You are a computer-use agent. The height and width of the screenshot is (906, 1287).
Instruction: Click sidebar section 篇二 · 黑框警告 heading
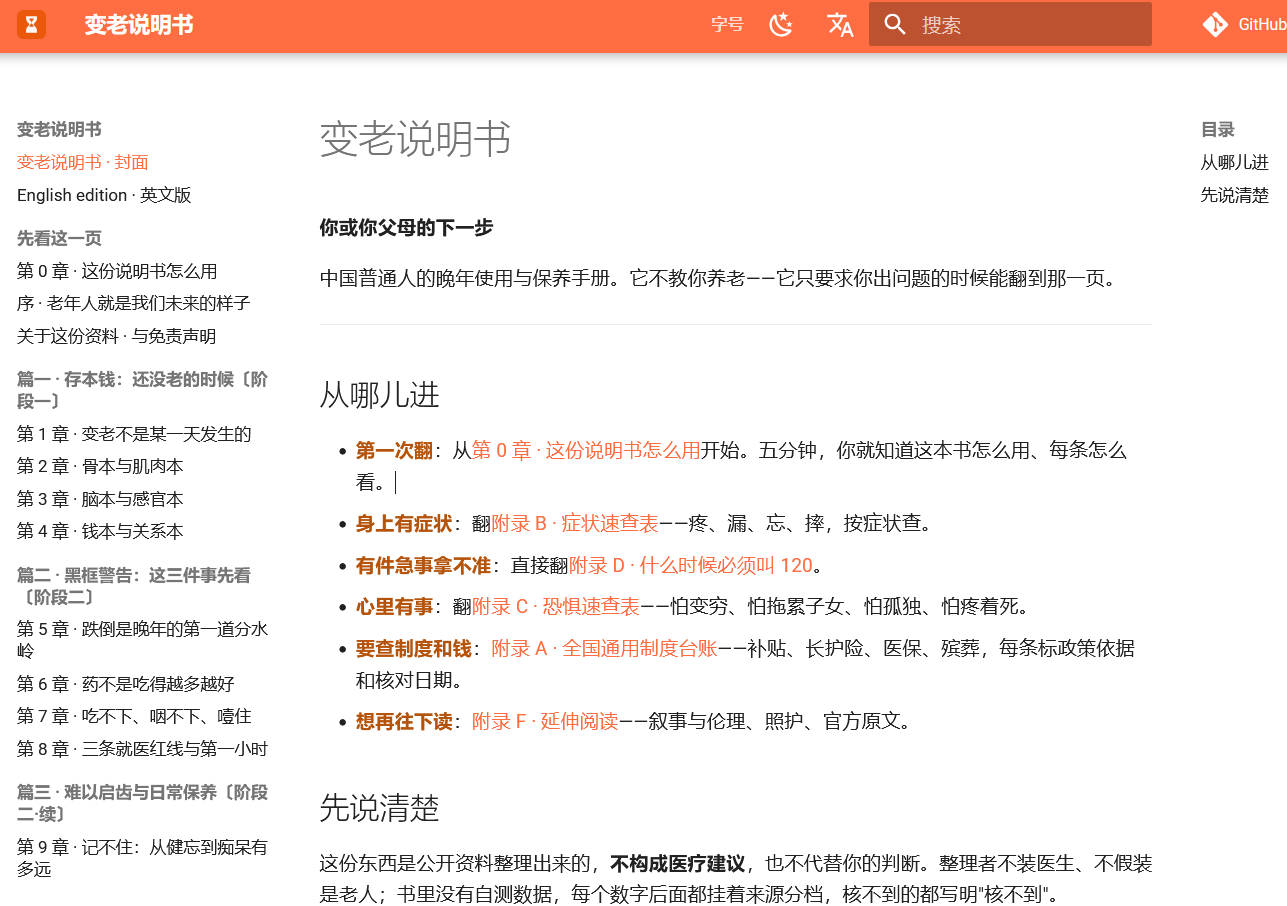134,586
